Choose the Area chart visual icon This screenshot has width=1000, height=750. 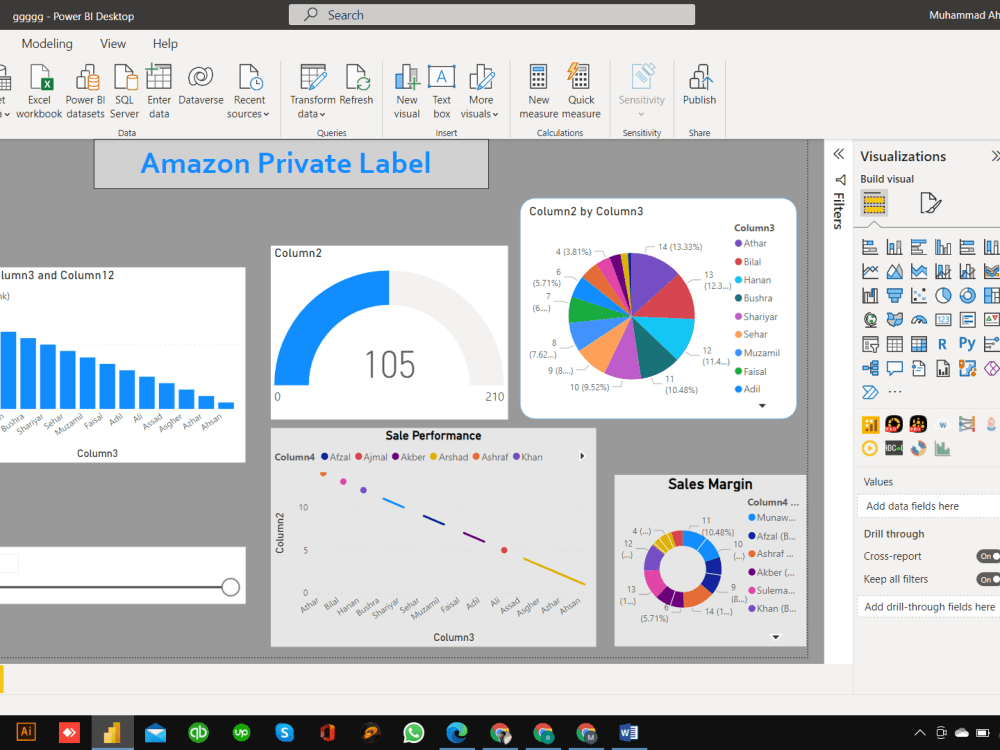894,271
